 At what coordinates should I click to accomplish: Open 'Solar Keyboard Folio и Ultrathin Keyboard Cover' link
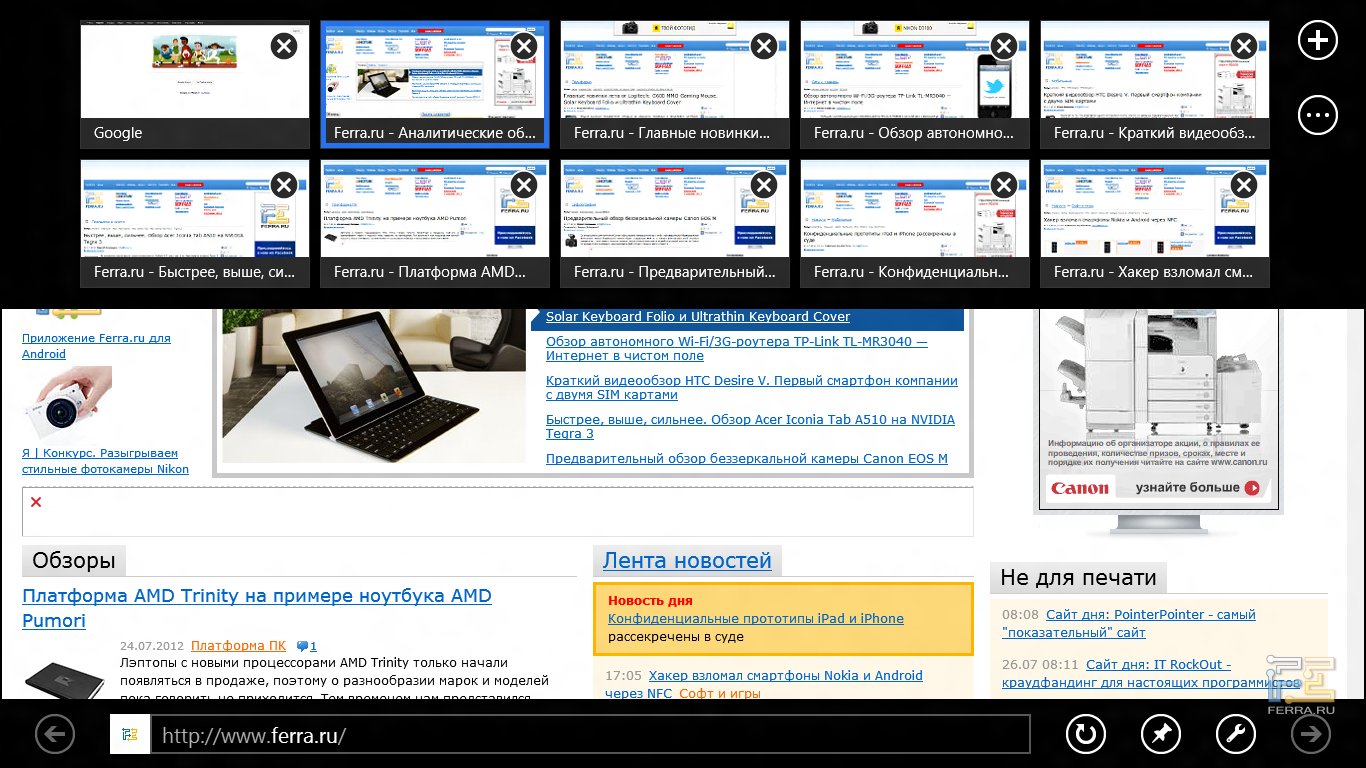point(698,317)
